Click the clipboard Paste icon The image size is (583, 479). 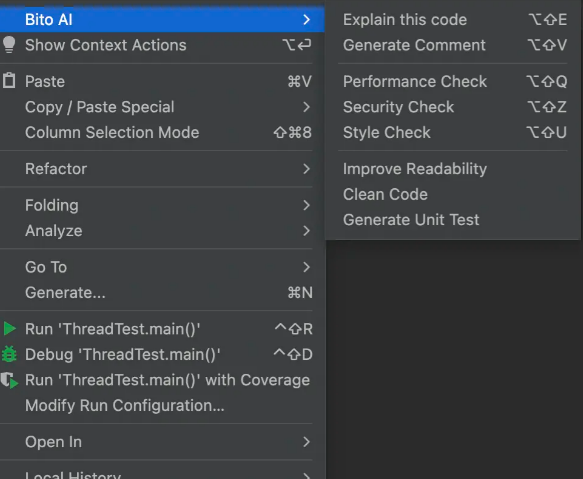coord(9,81)
